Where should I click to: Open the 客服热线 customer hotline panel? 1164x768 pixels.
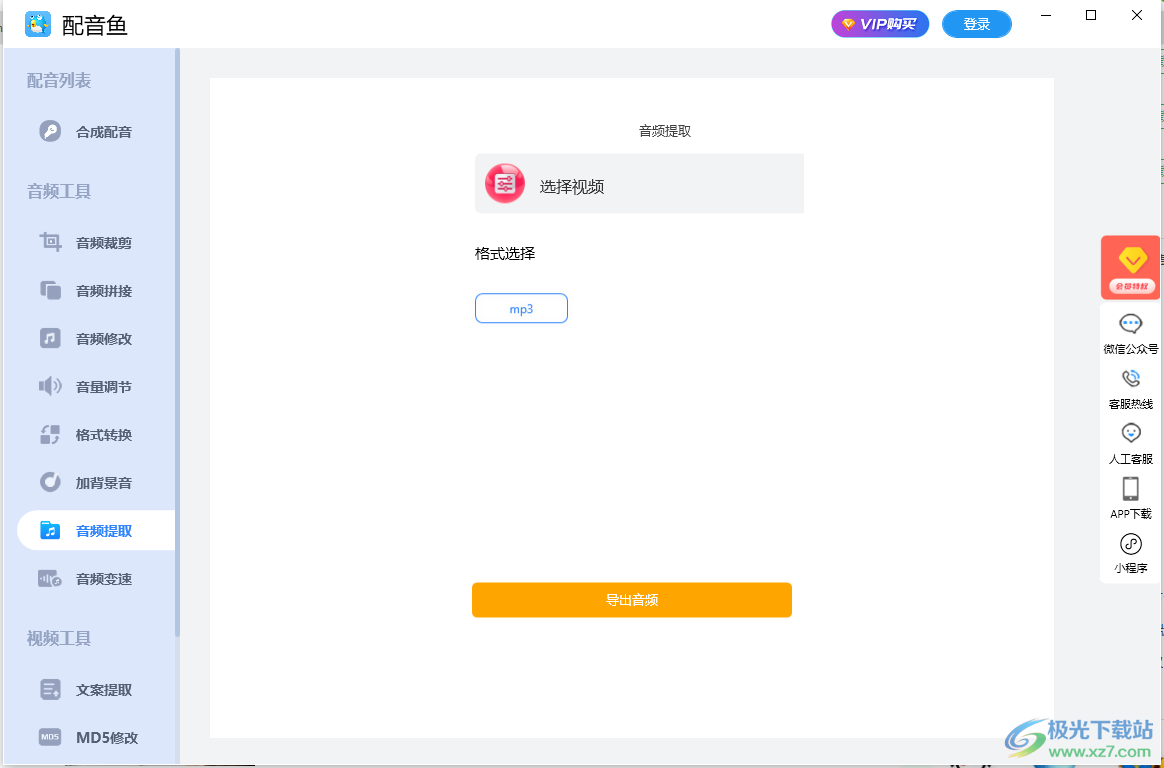tap(1130, 386)
